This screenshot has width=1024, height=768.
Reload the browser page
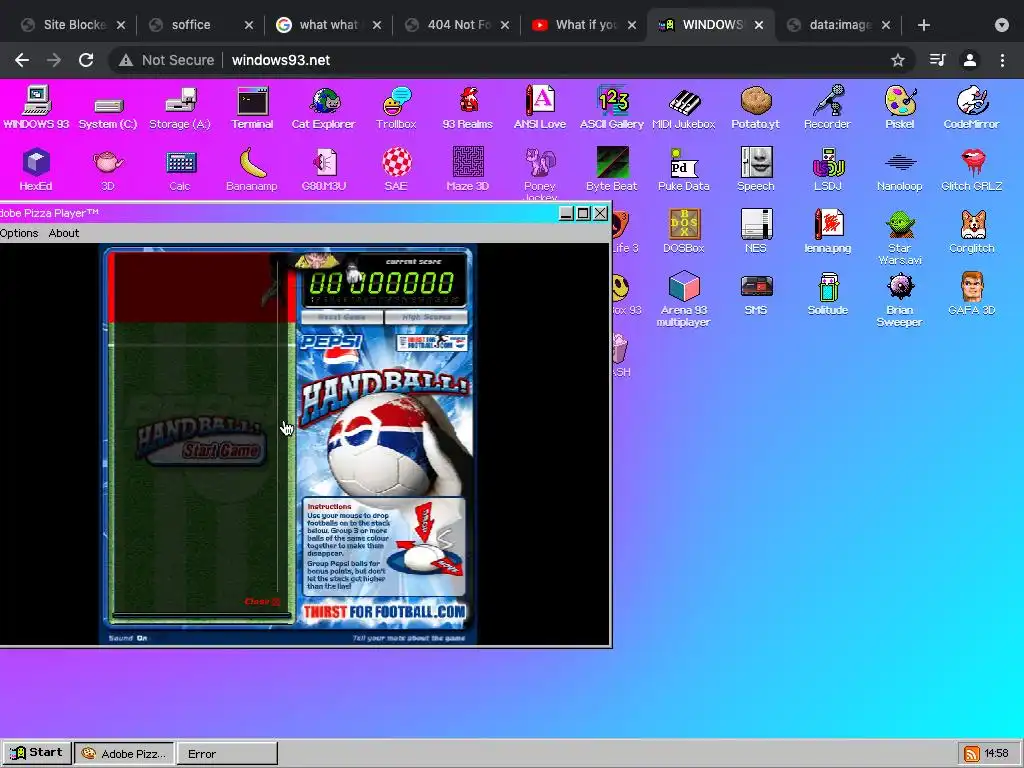pyautogui.click(x=86, y=60)
